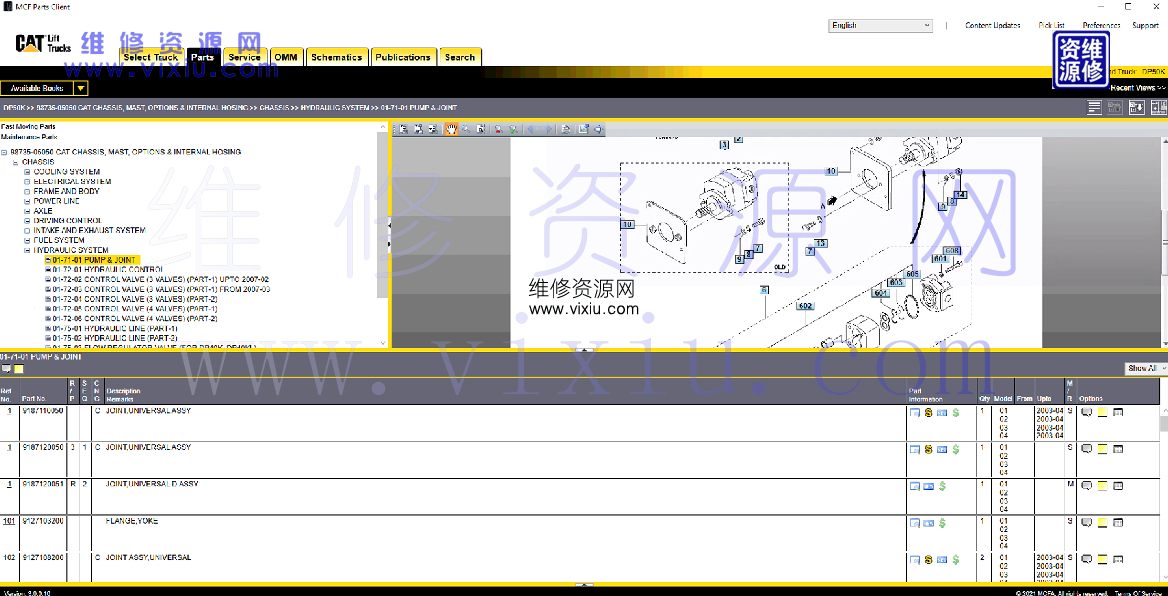Click gold S supersession icon in first row

929,412
